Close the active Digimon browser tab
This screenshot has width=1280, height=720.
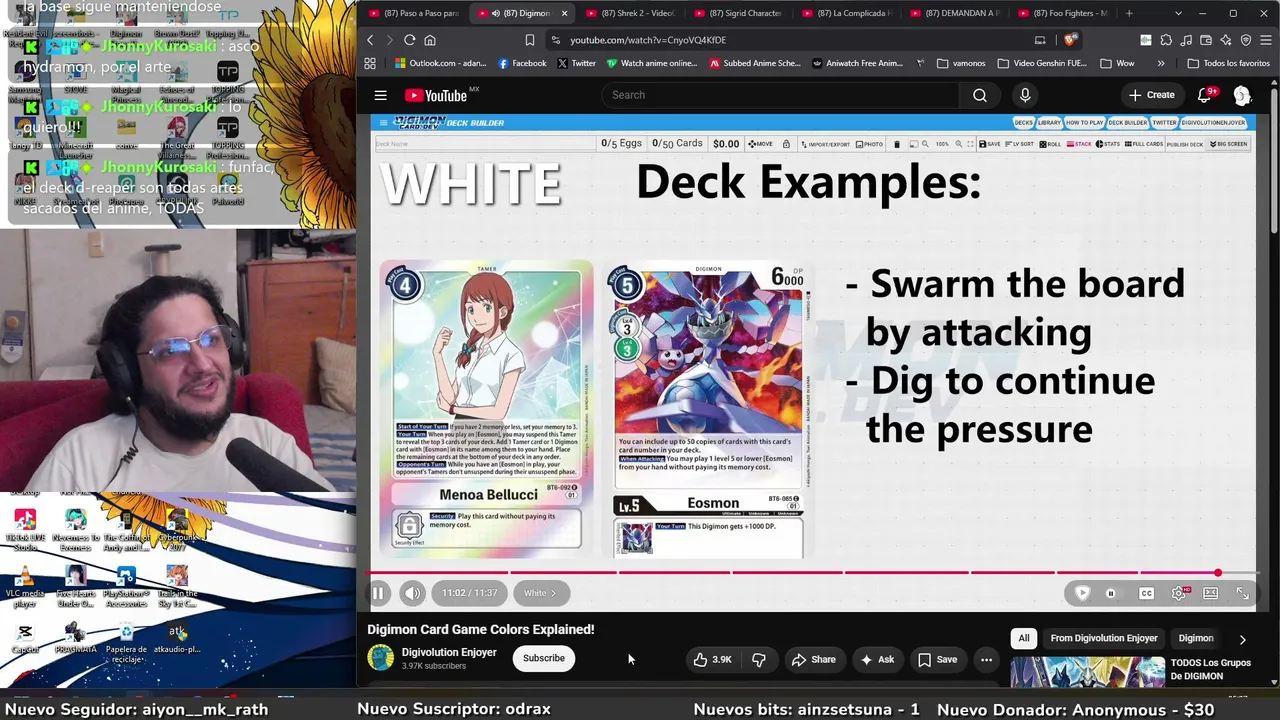pos(564,13)
